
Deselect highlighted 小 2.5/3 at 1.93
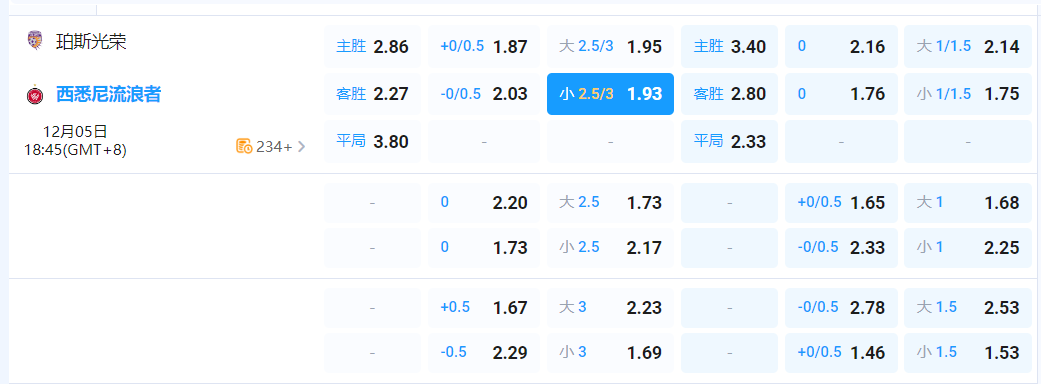tap(610, 94)
